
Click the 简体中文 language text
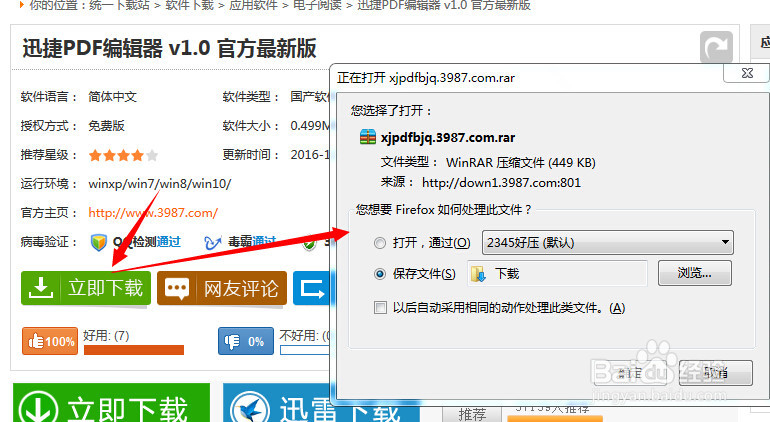click(x=112, y=97)
